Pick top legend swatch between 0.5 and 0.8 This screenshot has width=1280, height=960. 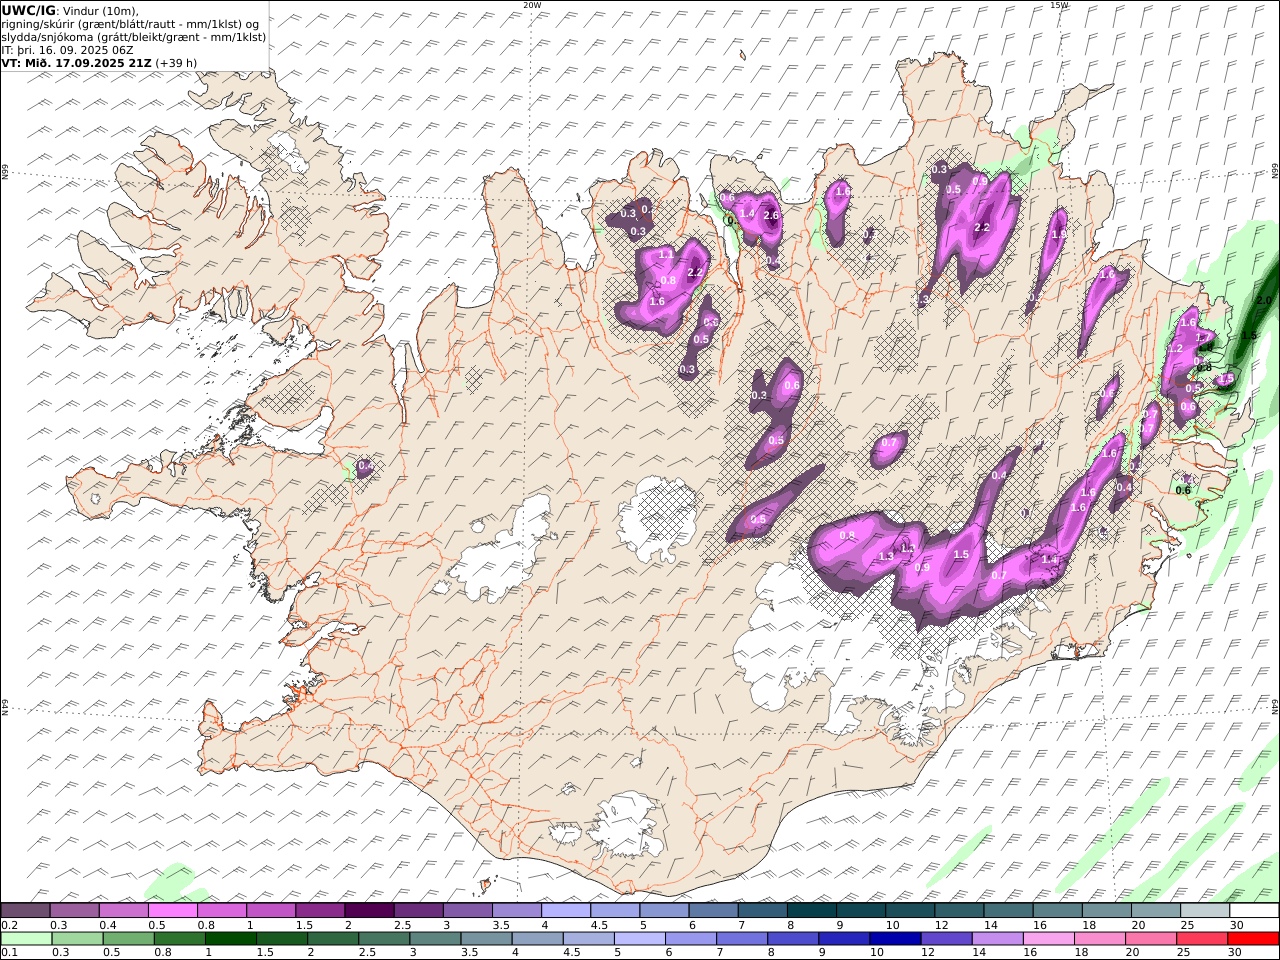coord(172,910)
